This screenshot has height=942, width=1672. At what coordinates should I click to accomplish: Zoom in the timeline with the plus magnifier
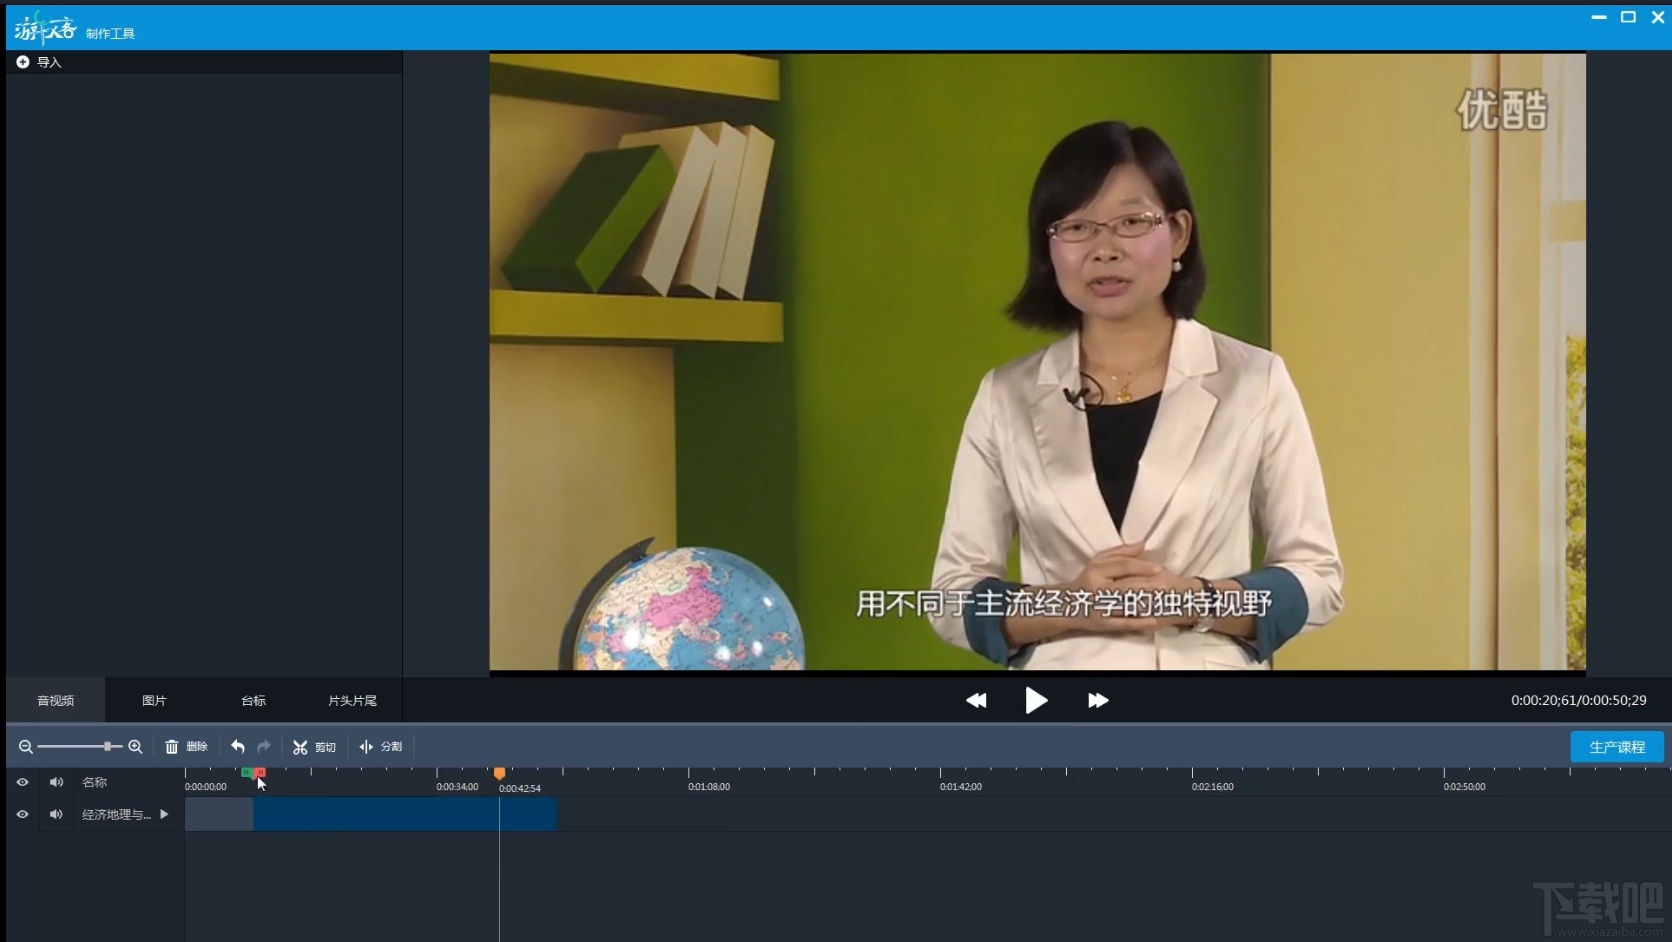point(136,747)
